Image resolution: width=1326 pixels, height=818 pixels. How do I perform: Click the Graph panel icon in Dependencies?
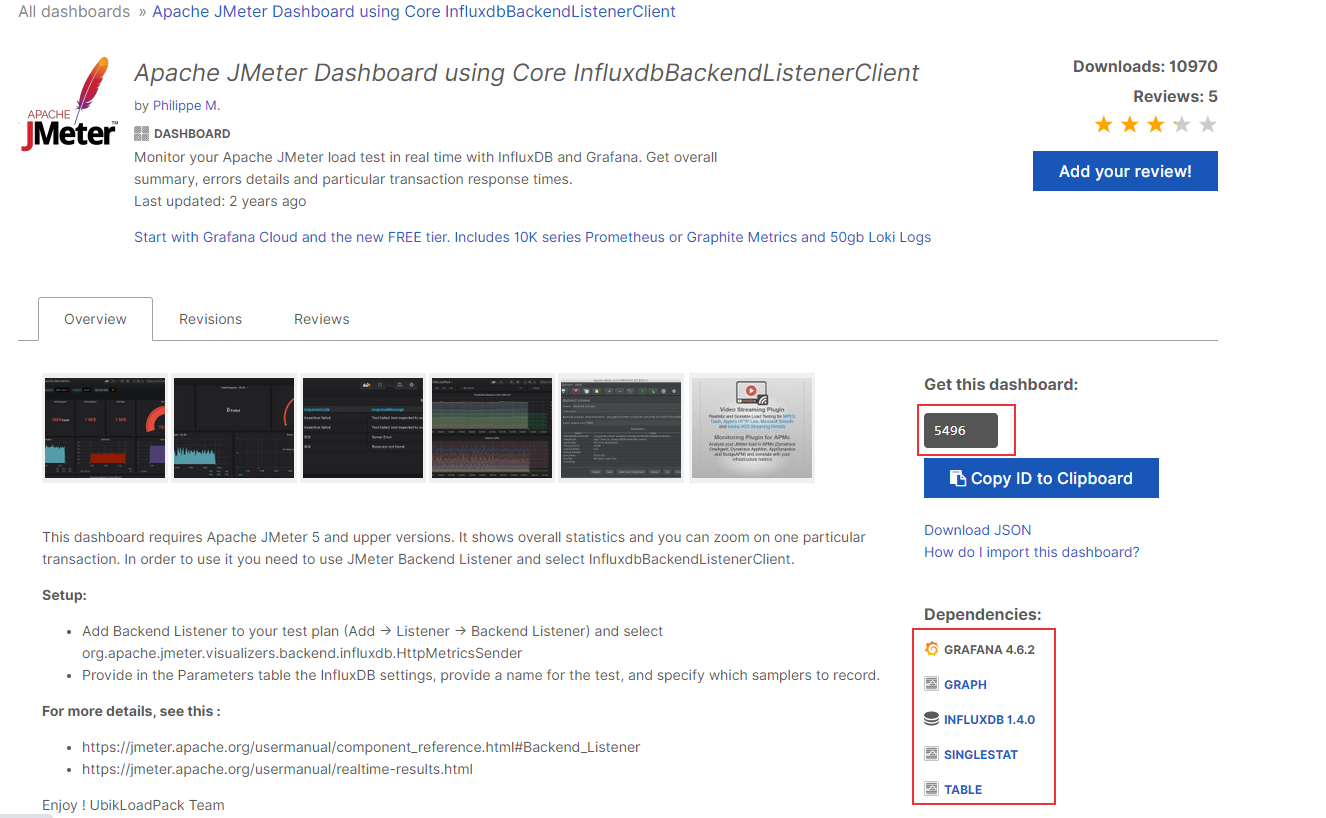click(x=931, y=684)
